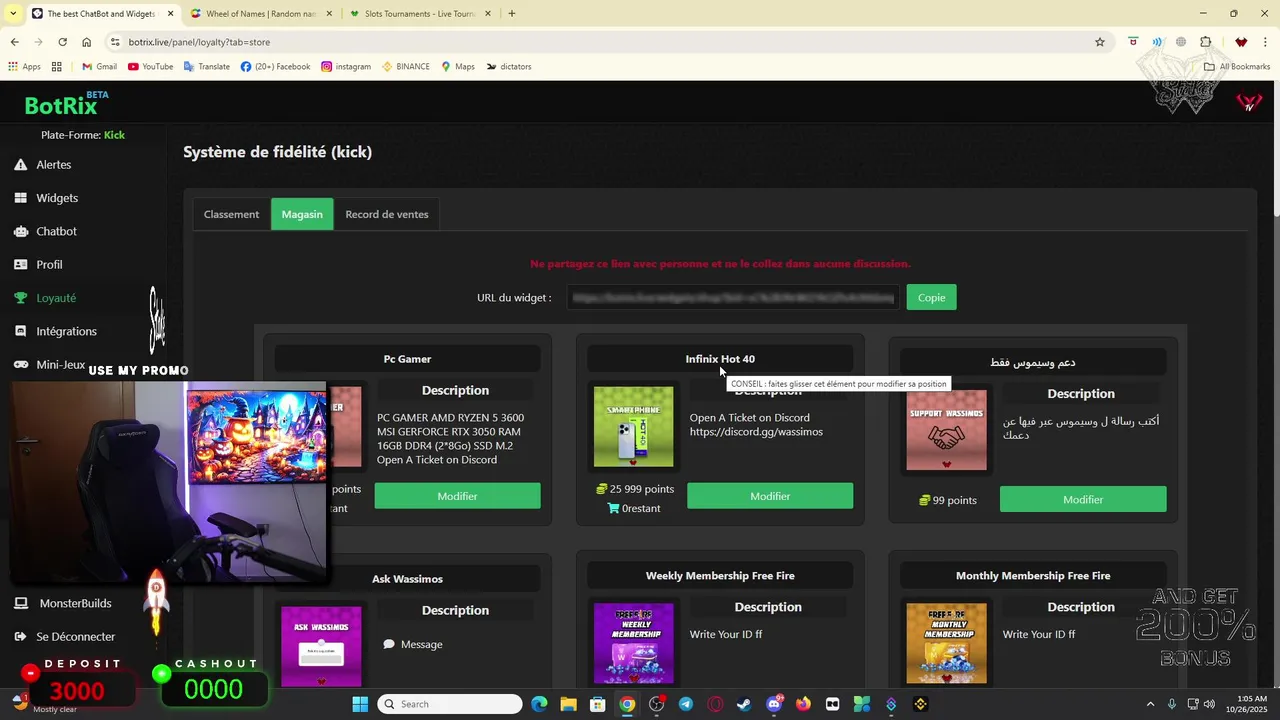Click Modifier on the دعم وسيموس card
The height and width of the screenshot is (720, 1280).
coord(1083,499)
